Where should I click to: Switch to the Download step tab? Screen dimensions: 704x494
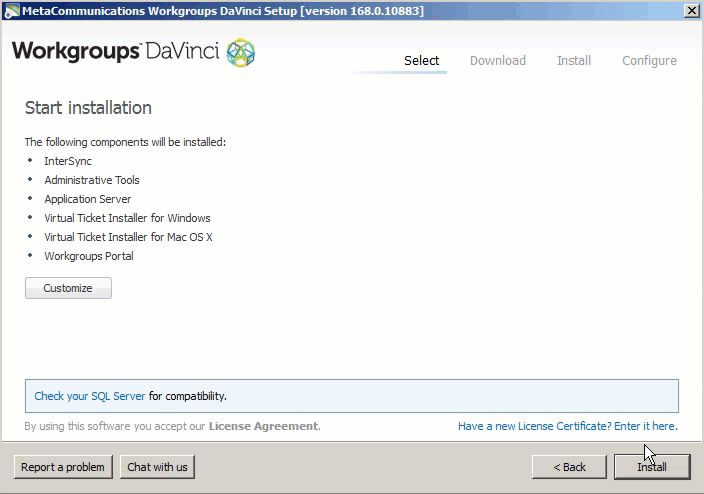pyautogui.click(x=497, y=61)
